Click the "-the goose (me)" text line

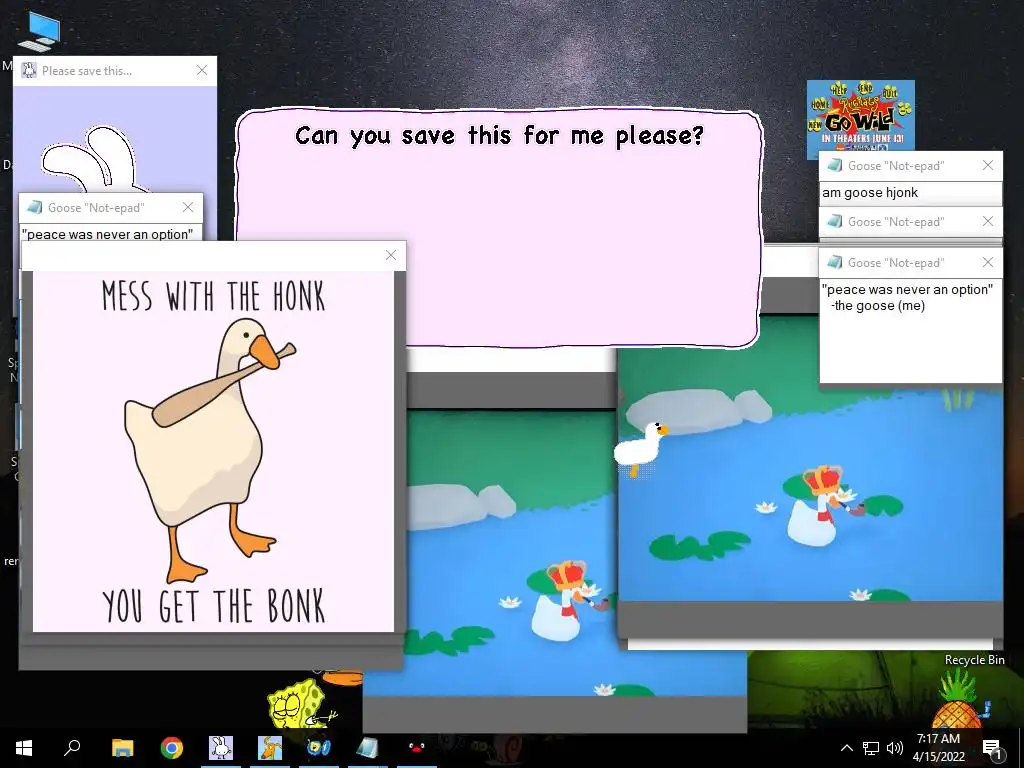[x=878, y=306]
